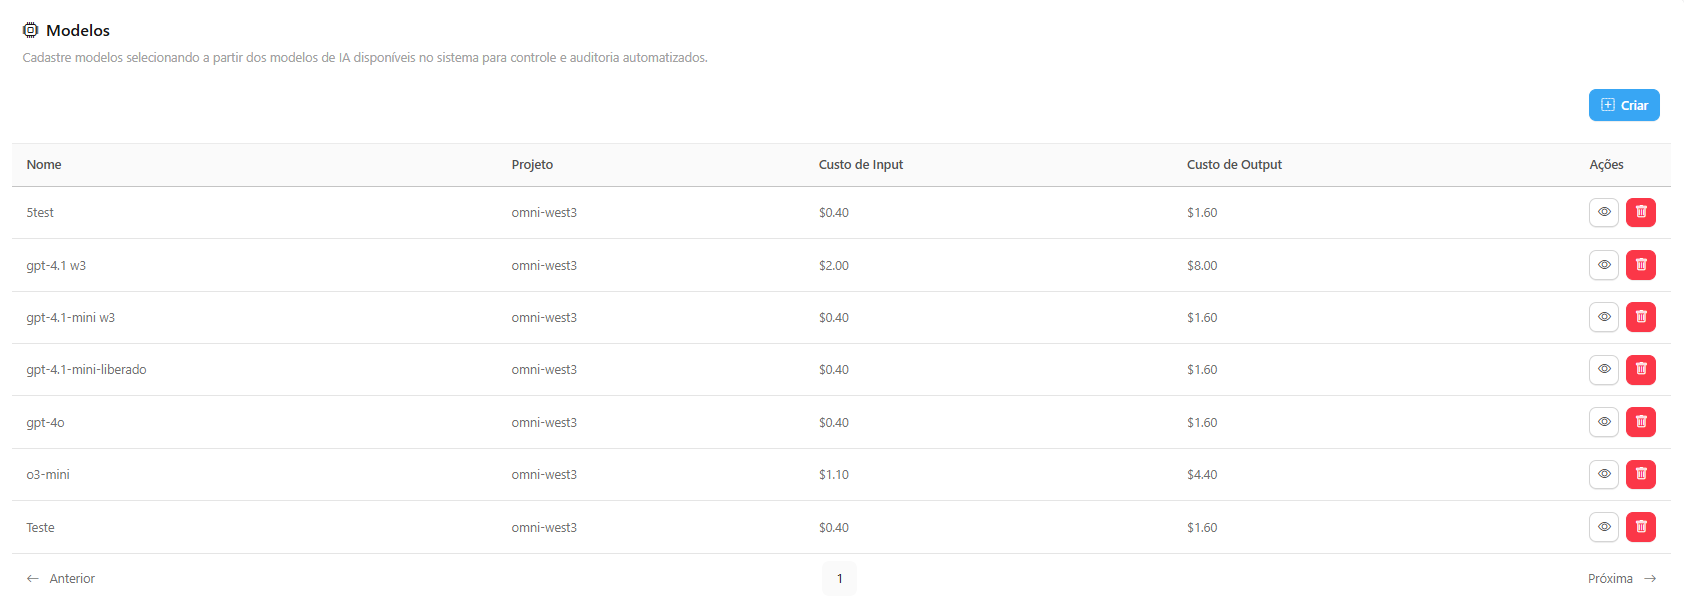The height and width of the screenshot is (600, 1684).
Task: View the o3-mini model details
Action: point(1603,474)
